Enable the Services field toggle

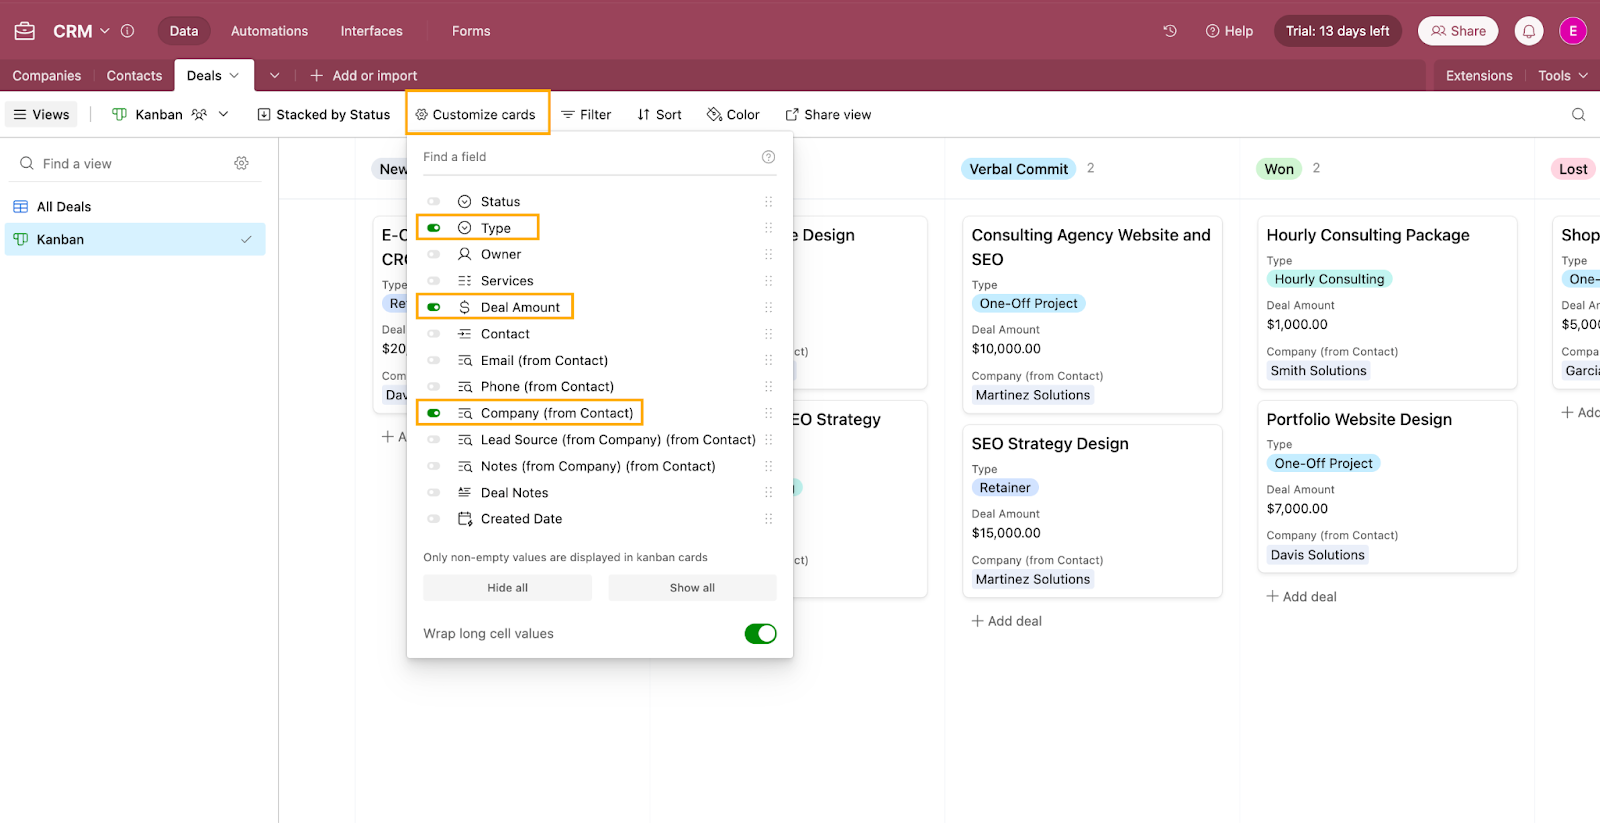point(434,281)
